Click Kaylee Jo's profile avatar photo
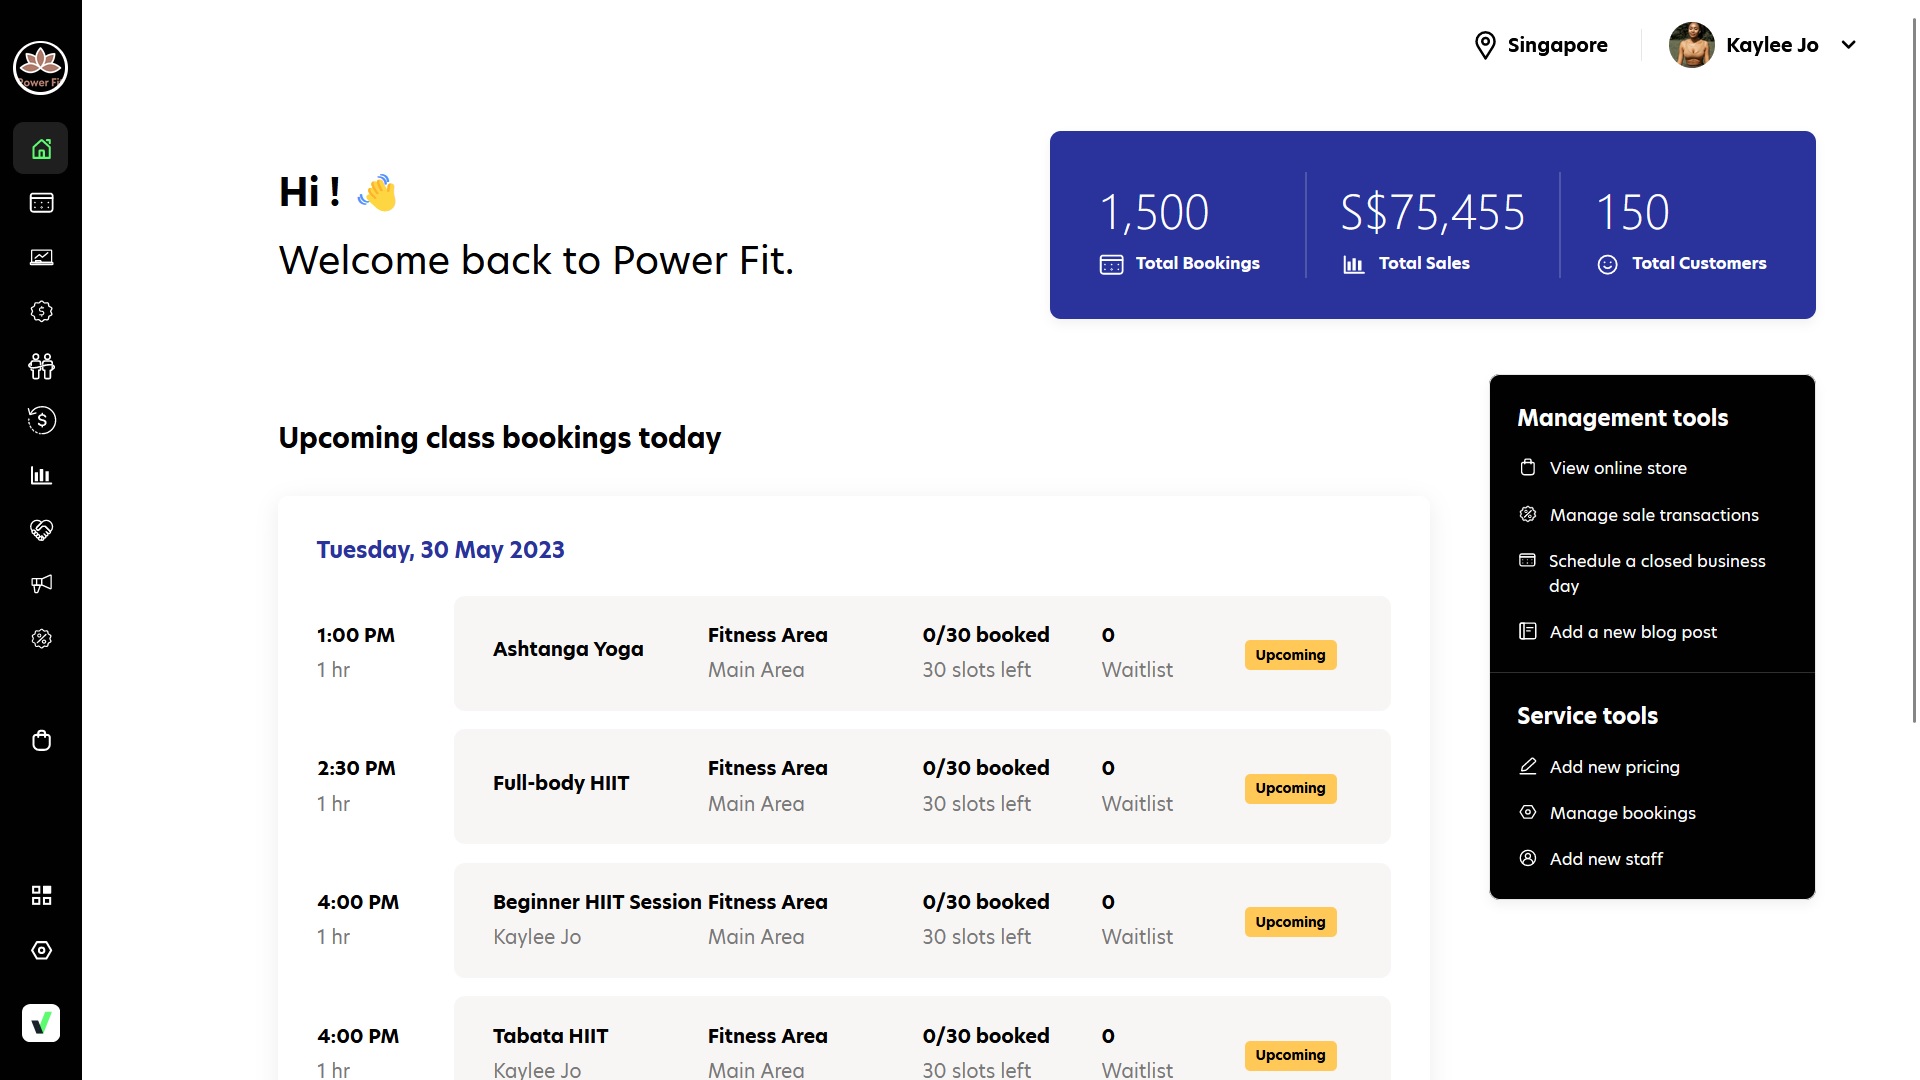 (1691, 45)
